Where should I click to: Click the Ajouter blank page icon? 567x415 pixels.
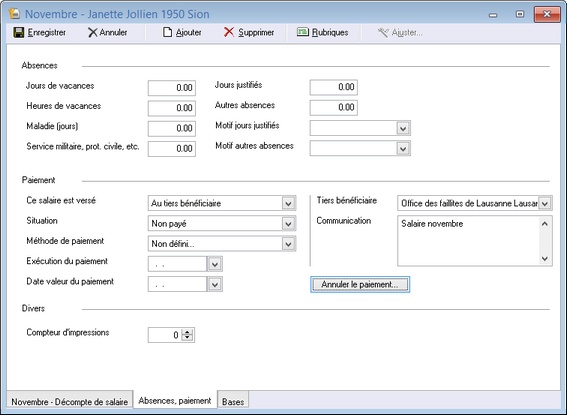click(167, 33)
